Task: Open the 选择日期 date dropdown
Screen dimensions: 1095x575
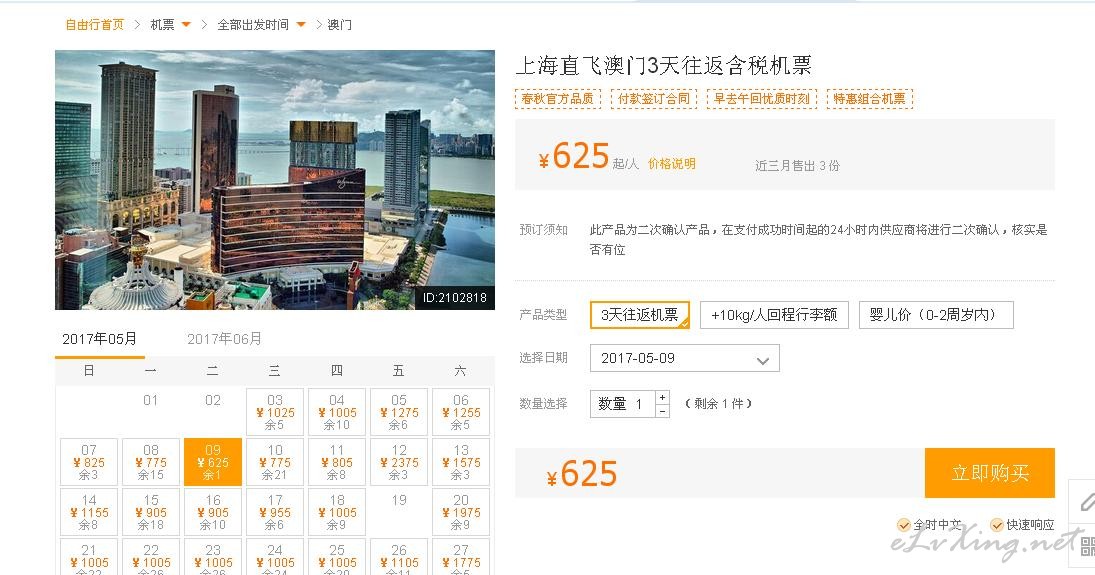Action: tap(684, 358)
